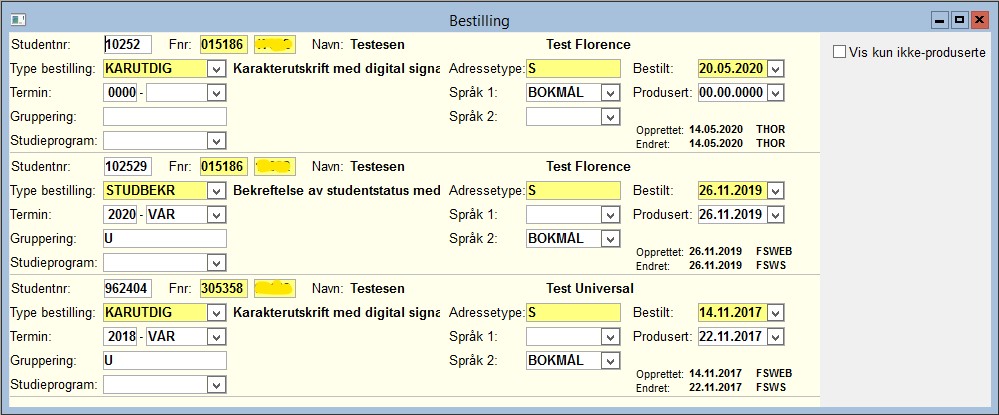The image size is (999, 415).
Task: Click Fnr field 015186 in STUDBEKR order
Action: (x=224, y=166)
